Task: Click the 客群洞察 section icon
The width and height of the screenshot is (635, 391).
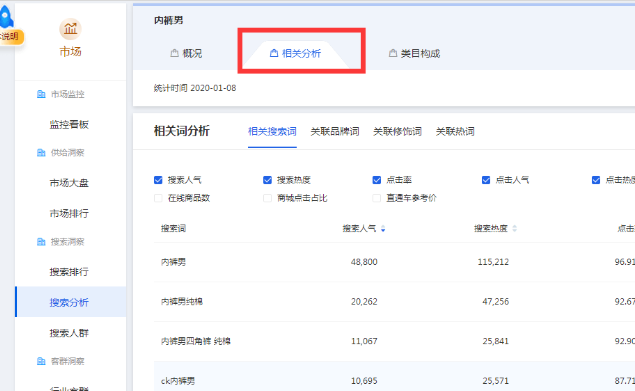Action: (x=41, y=361)
